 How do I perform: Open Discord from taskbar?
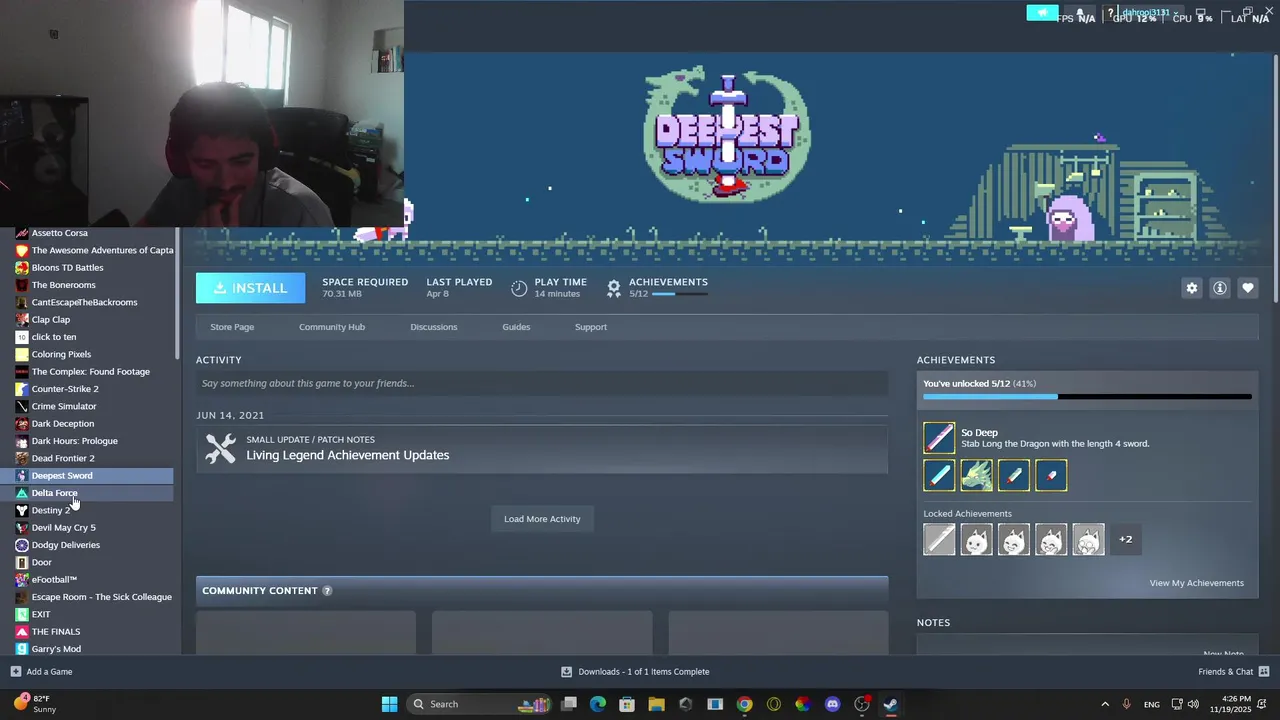(832, 704)
